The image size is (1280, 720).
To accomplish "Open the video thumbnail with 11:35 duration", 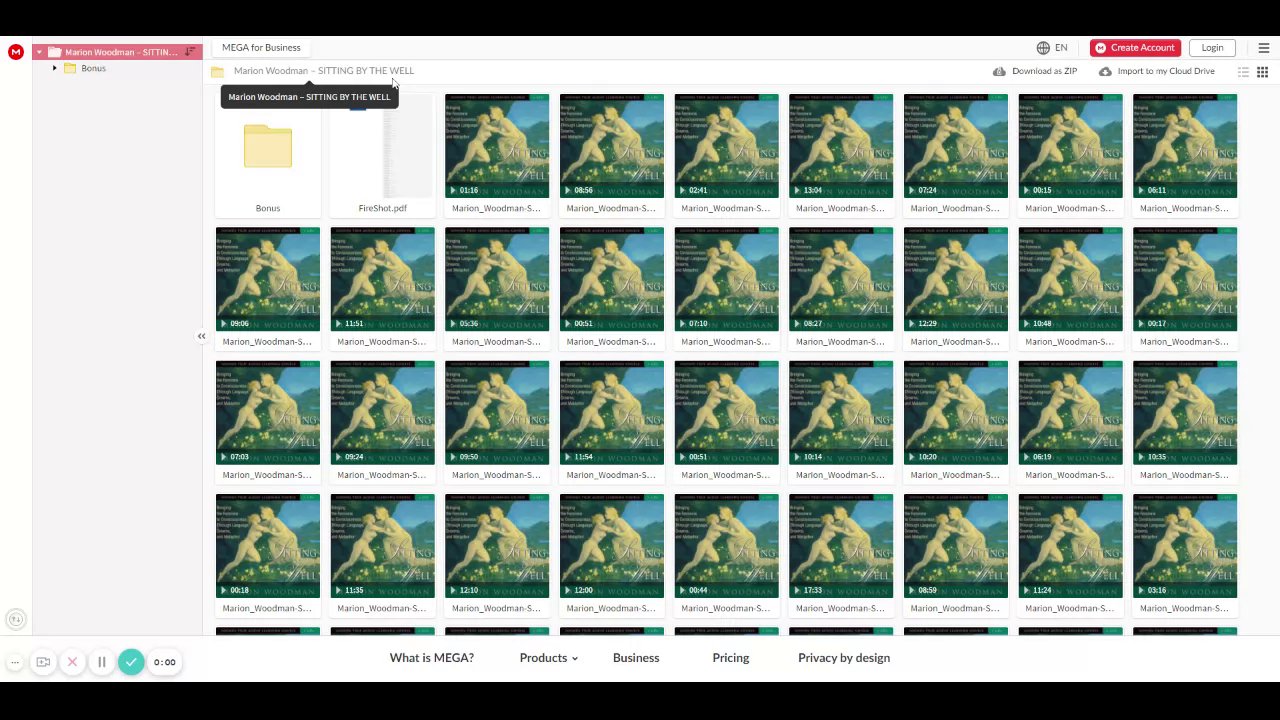I will coord(383,553).
